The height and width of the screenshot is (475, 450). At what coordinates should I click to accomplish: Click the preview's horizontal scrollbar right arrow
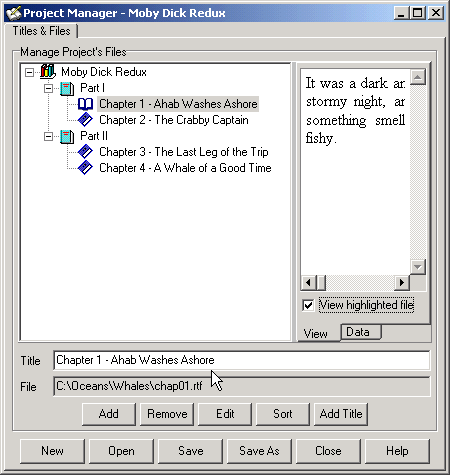(402, 283)
